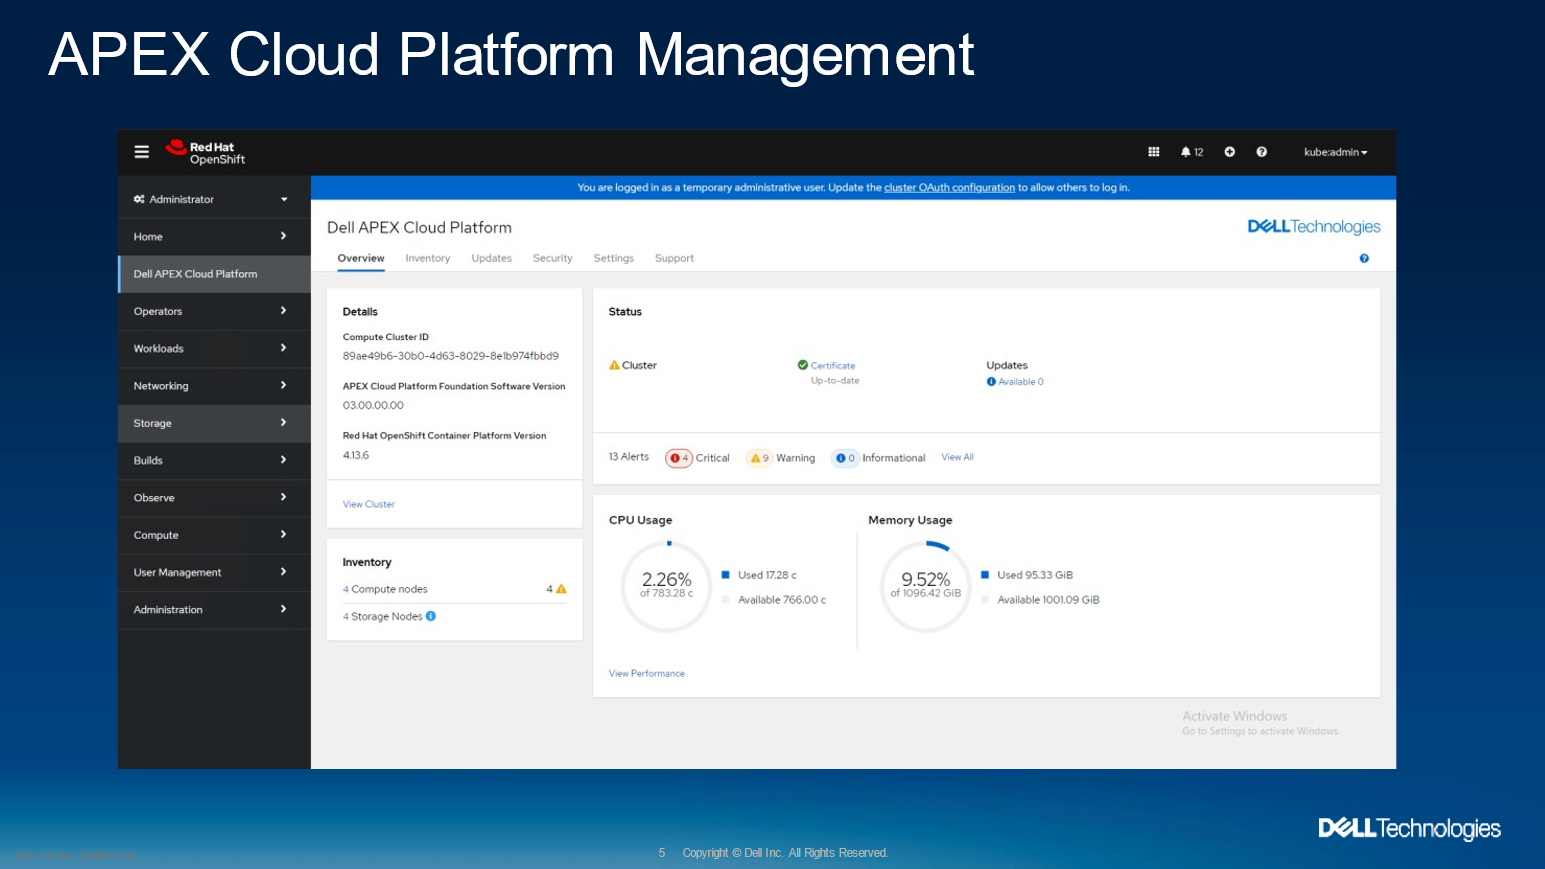Open the help question mark icon
1545x869 pixels.
pyautogui.click(x=1261, y=151)
